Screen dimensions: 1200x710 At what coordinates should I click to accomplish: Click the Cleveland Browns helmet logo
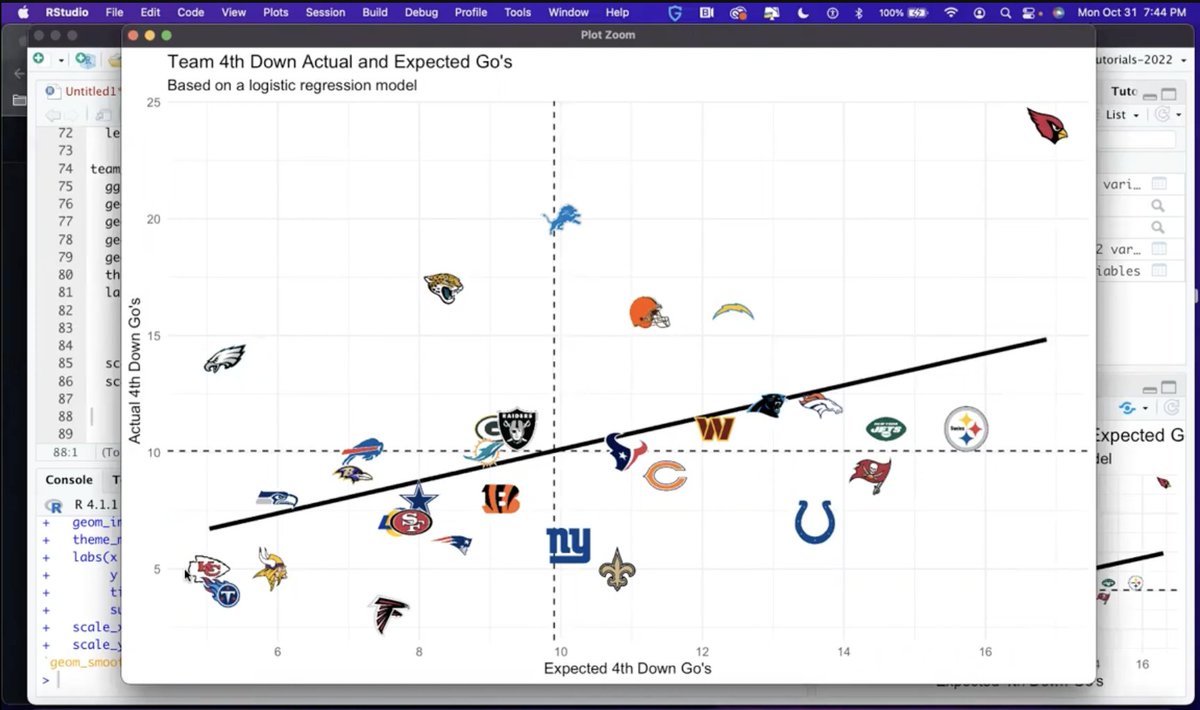point(649,313)
